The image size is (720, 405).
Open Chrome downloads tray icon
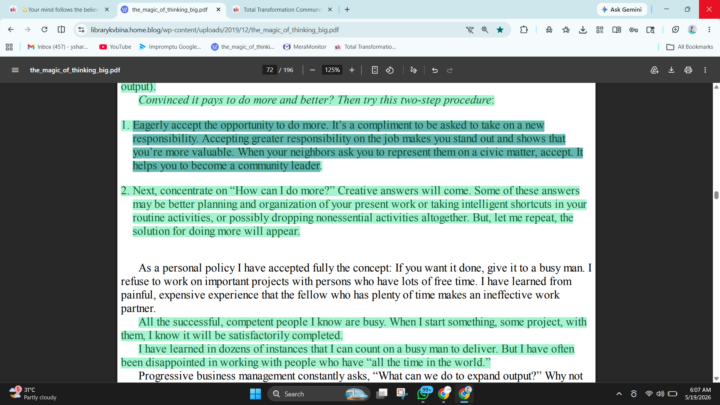(583, 30)
